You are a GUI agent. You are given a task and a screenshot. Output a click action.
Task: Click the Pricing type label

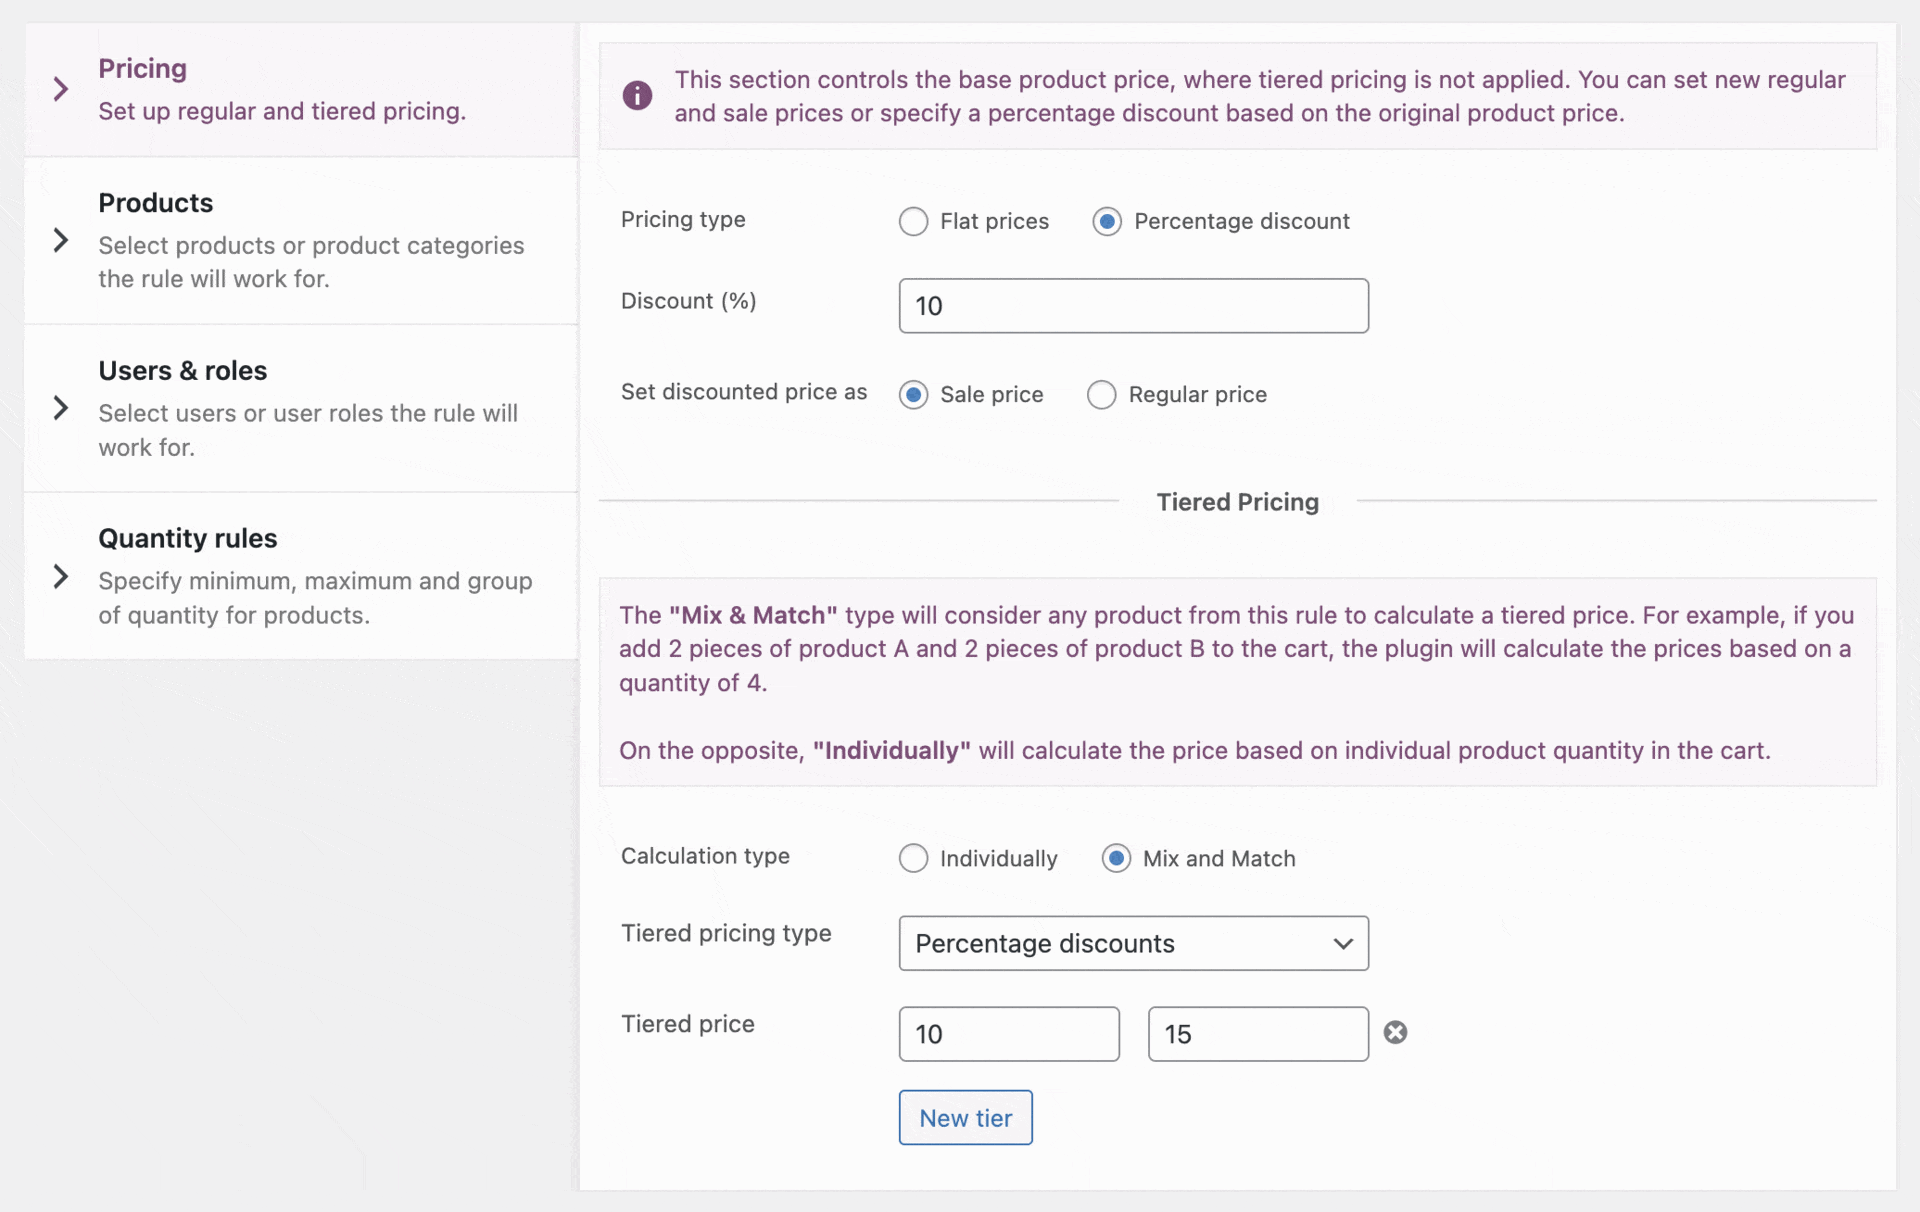(683, 220)
